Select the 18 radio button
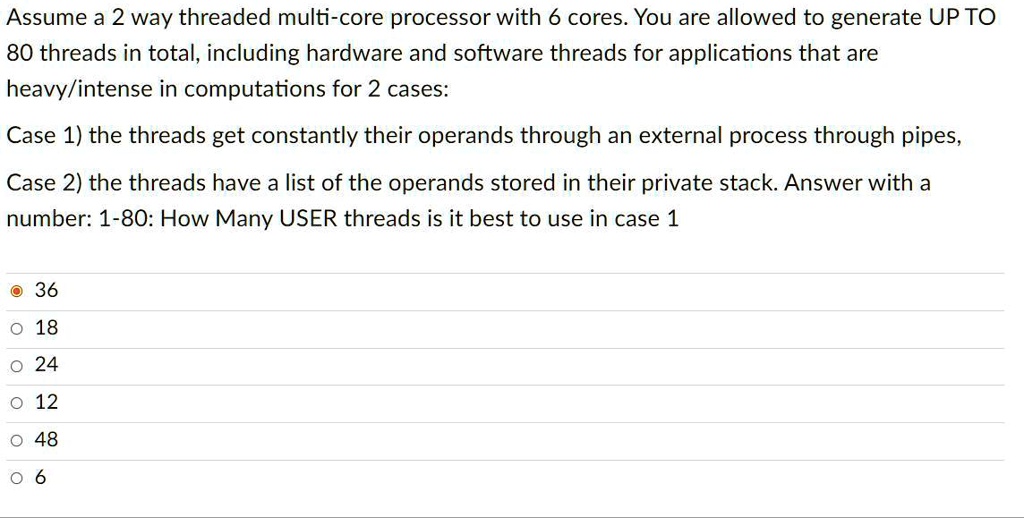The height and width of the screenshot is (522, 1024). (x=16, y=329)
